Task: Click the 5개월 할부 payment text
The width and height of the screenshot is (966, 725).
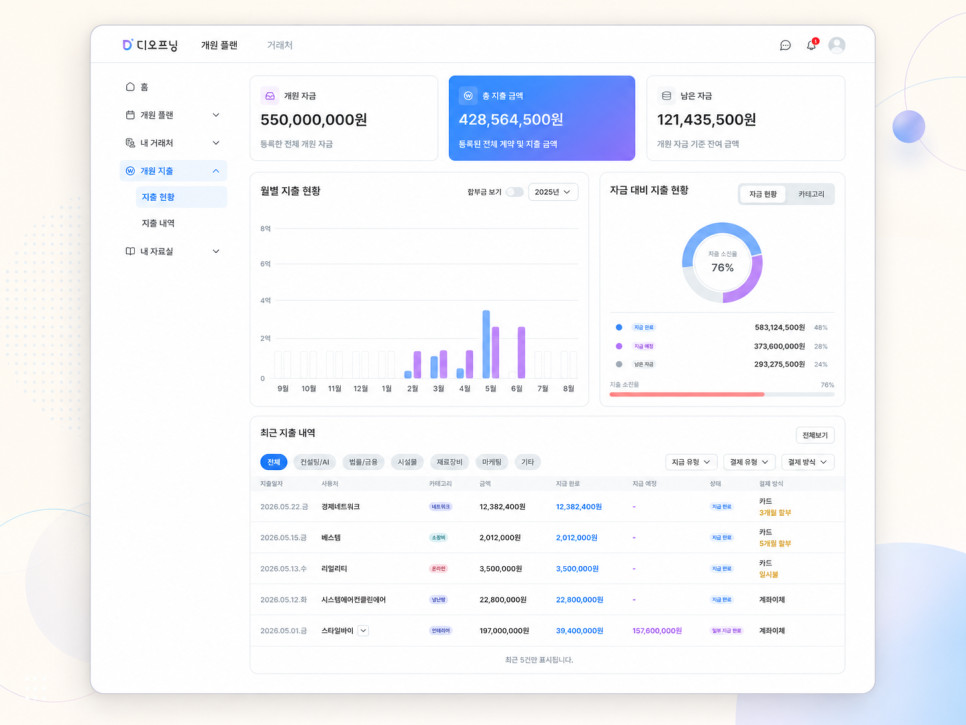Action: coord(775,543)
